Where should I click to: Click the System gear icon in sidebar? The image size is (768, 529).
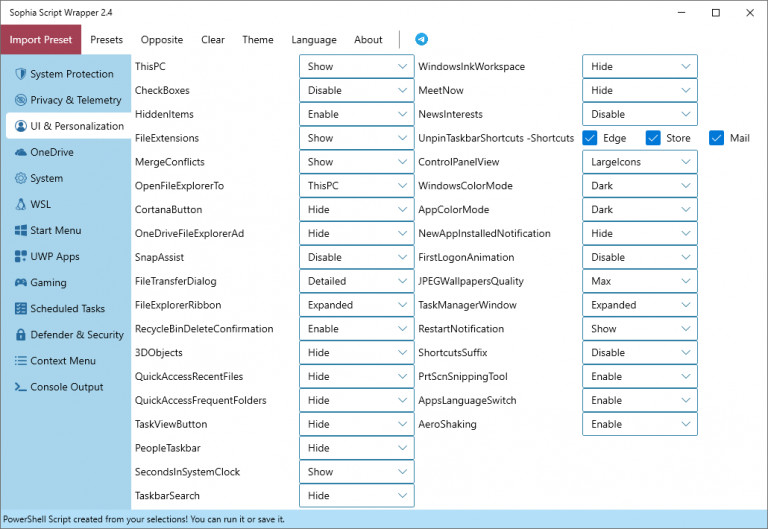point(21,178)
